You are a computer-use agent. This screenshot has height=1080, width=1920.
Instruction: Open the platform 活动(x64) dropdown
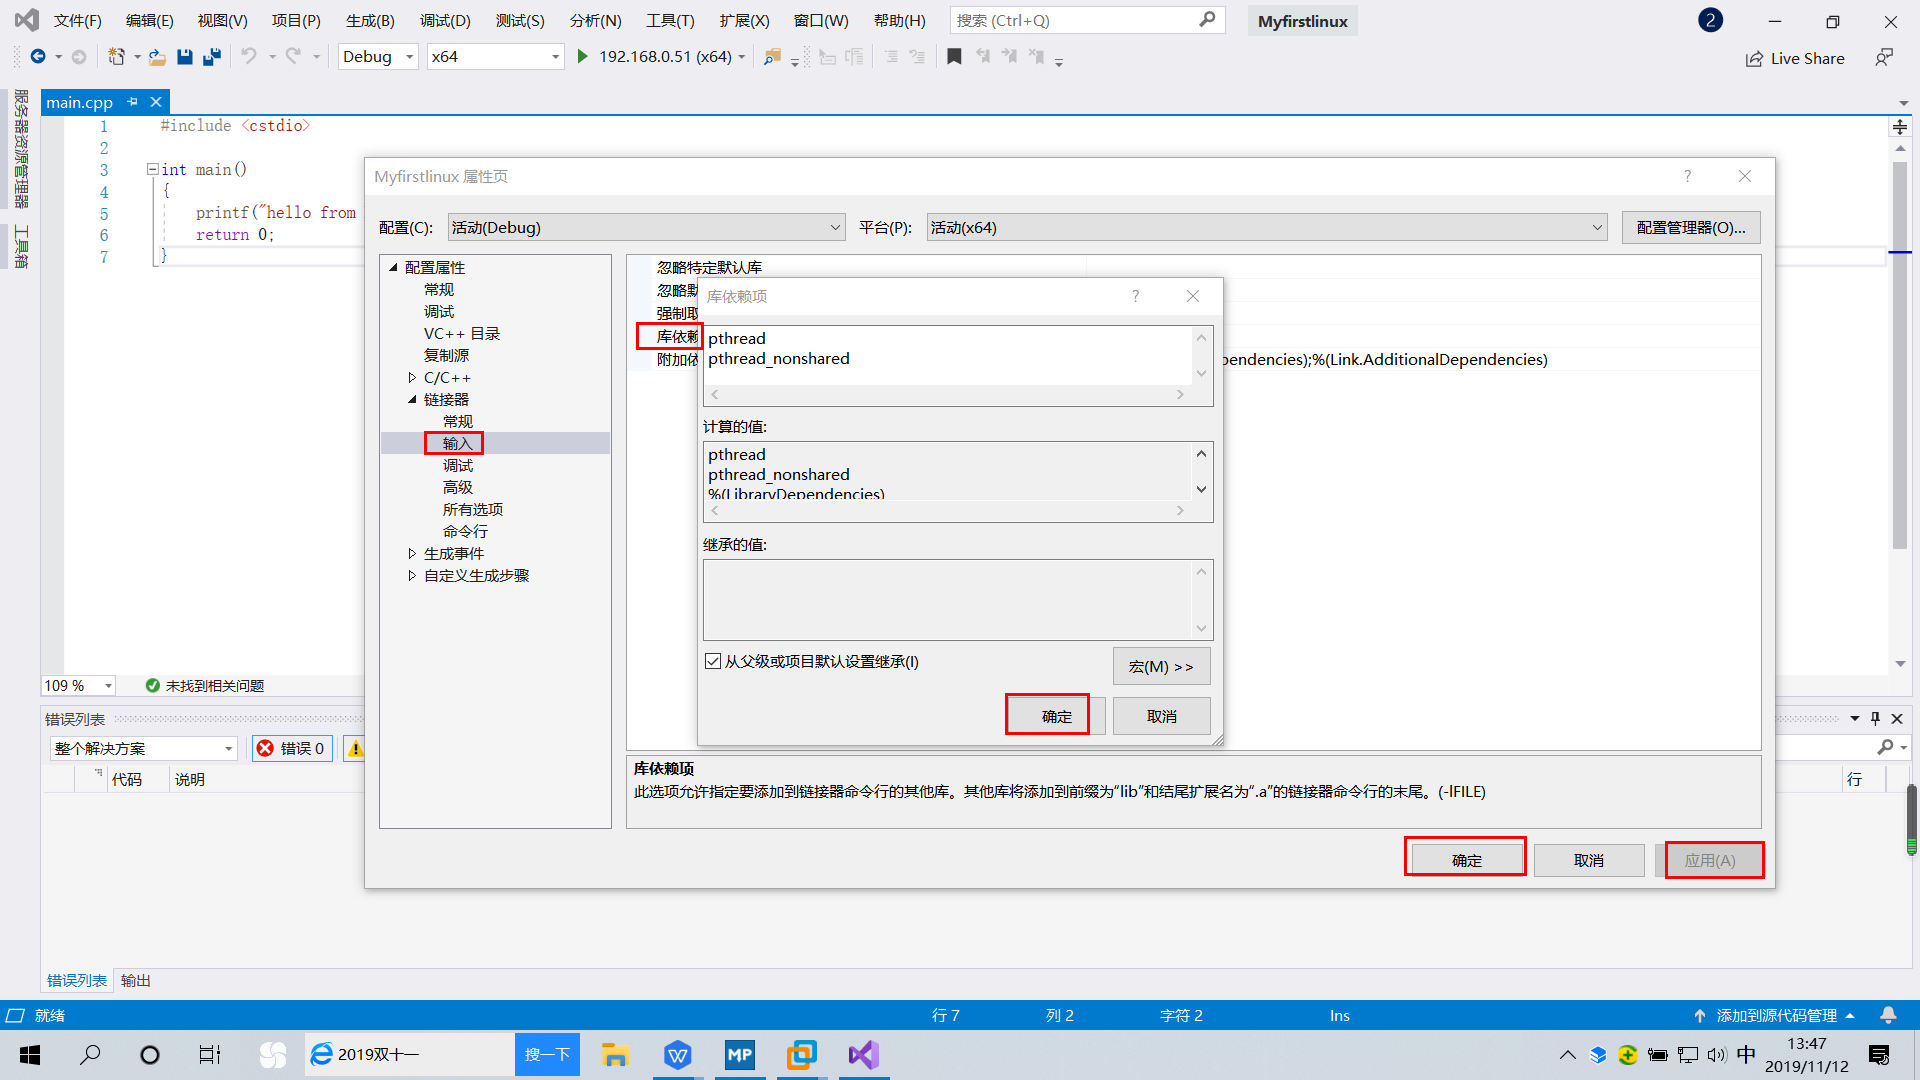click(x=1265, y=228)
